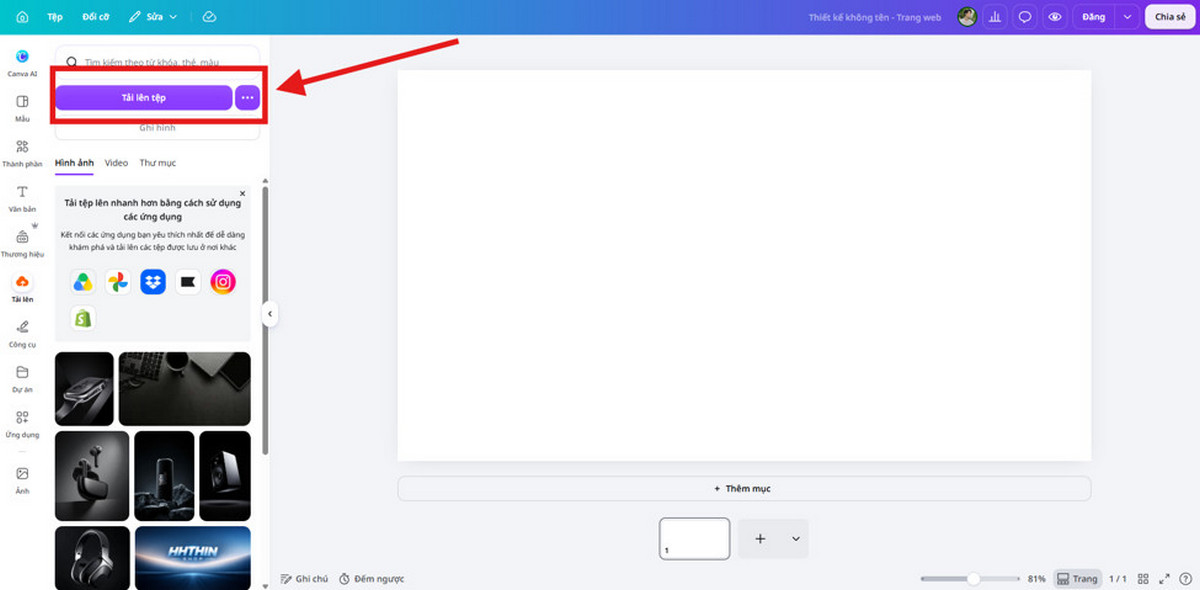This screenshot has height=590, width=1200.
Task: Open the Công cụ tools panel
Action: click(22, 333)
